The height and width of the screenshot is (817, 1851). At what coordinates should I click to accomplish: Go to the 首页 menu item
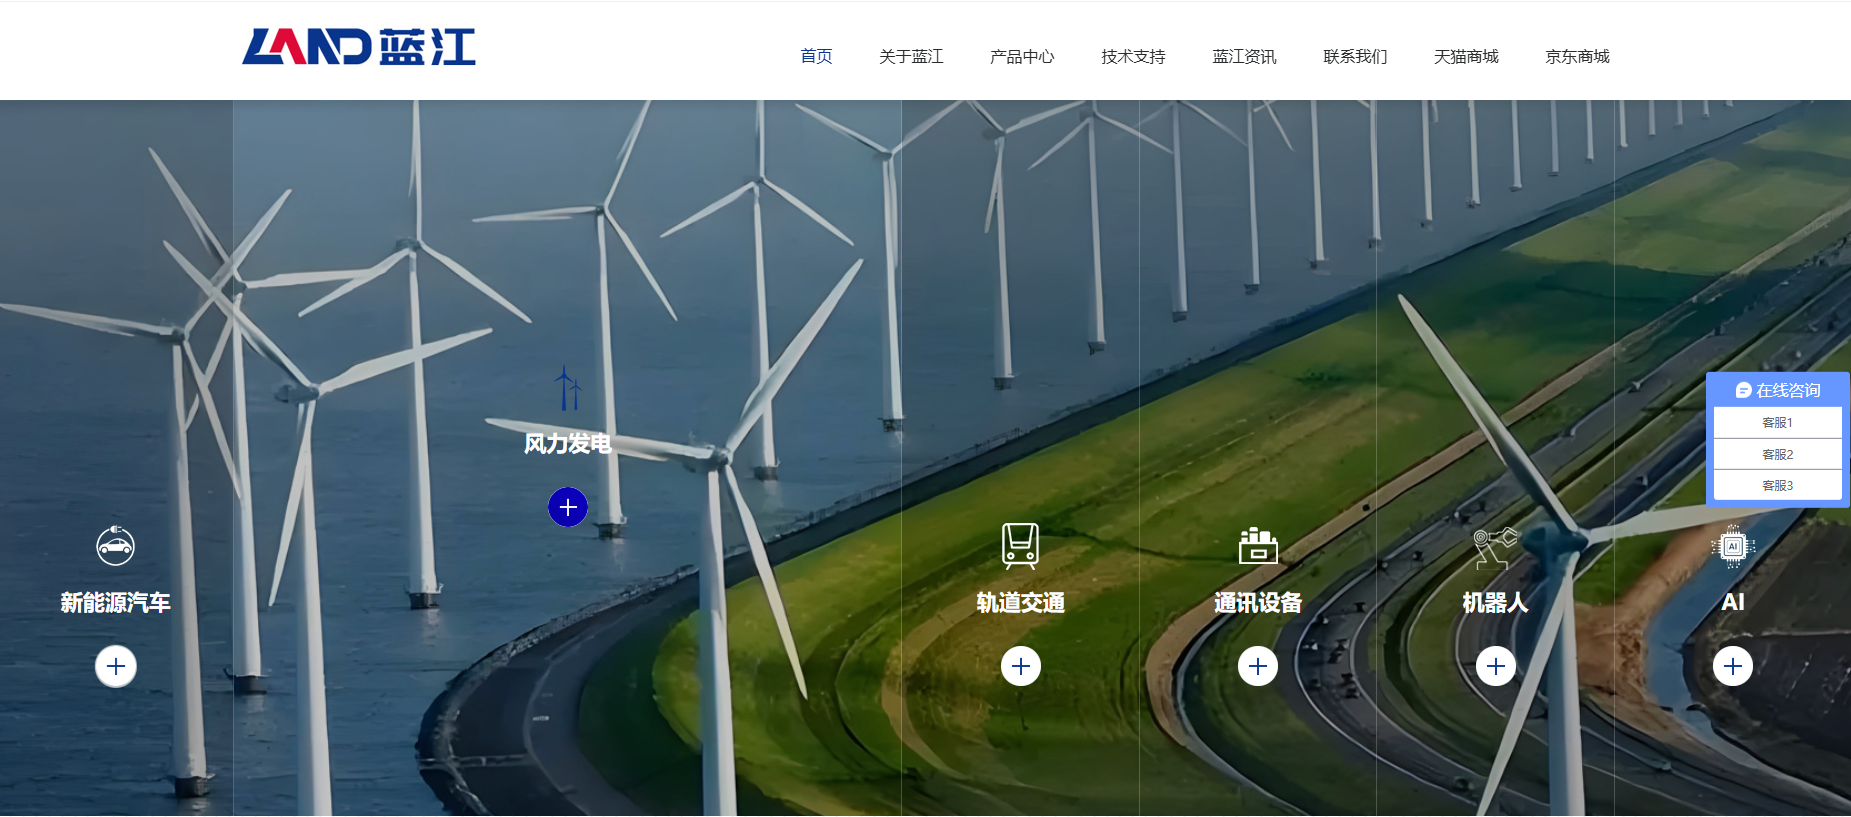[816, 56]
